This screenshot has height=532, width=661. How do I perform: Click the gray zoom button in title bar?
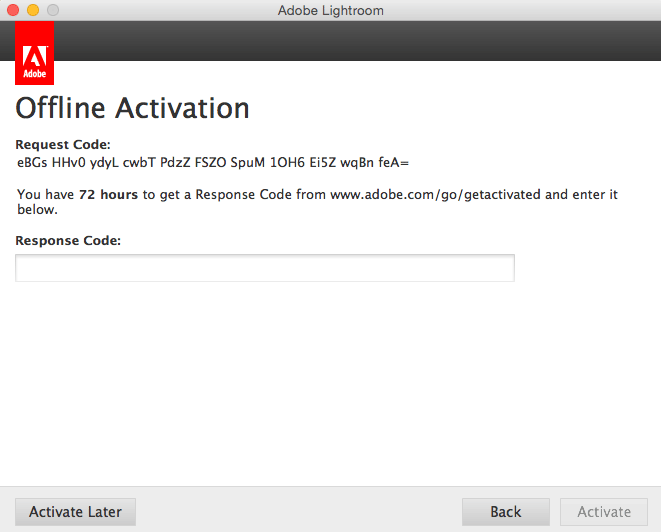pos(53,10)
